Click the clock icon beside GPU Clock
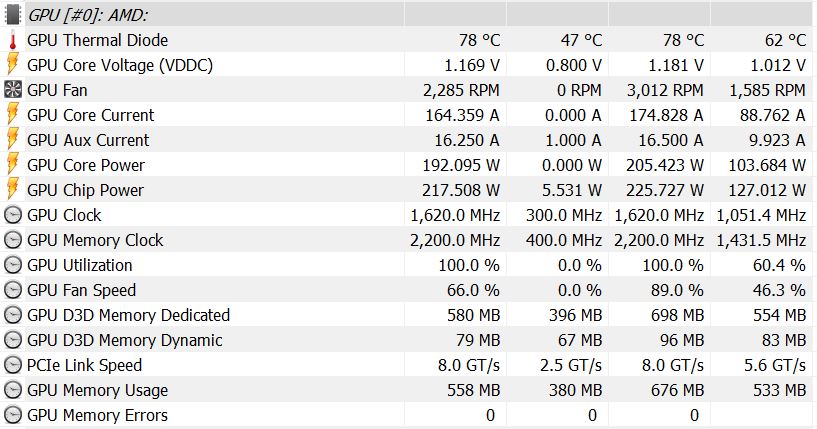 [13, 215]
